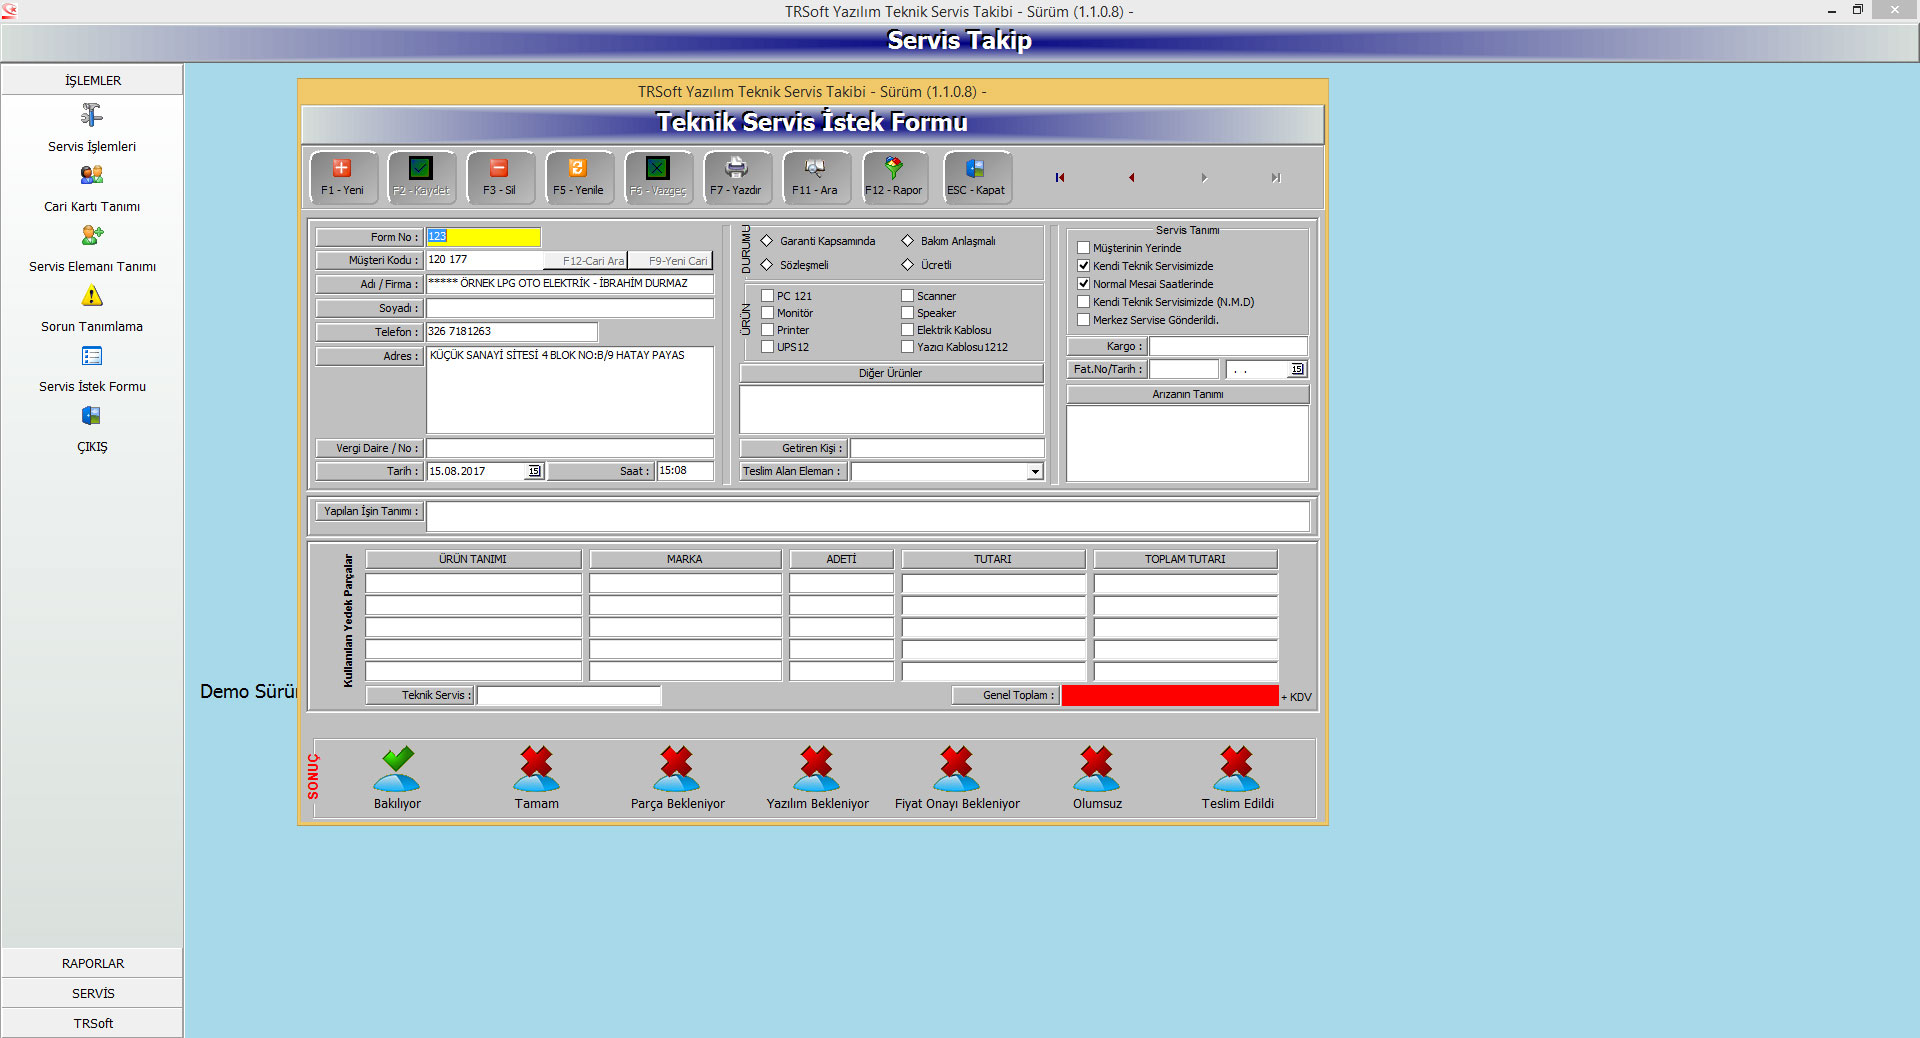Screen dimensions: 1920x1038
Task: Open the SERVİS sidebar section
Action: [92, 993]
